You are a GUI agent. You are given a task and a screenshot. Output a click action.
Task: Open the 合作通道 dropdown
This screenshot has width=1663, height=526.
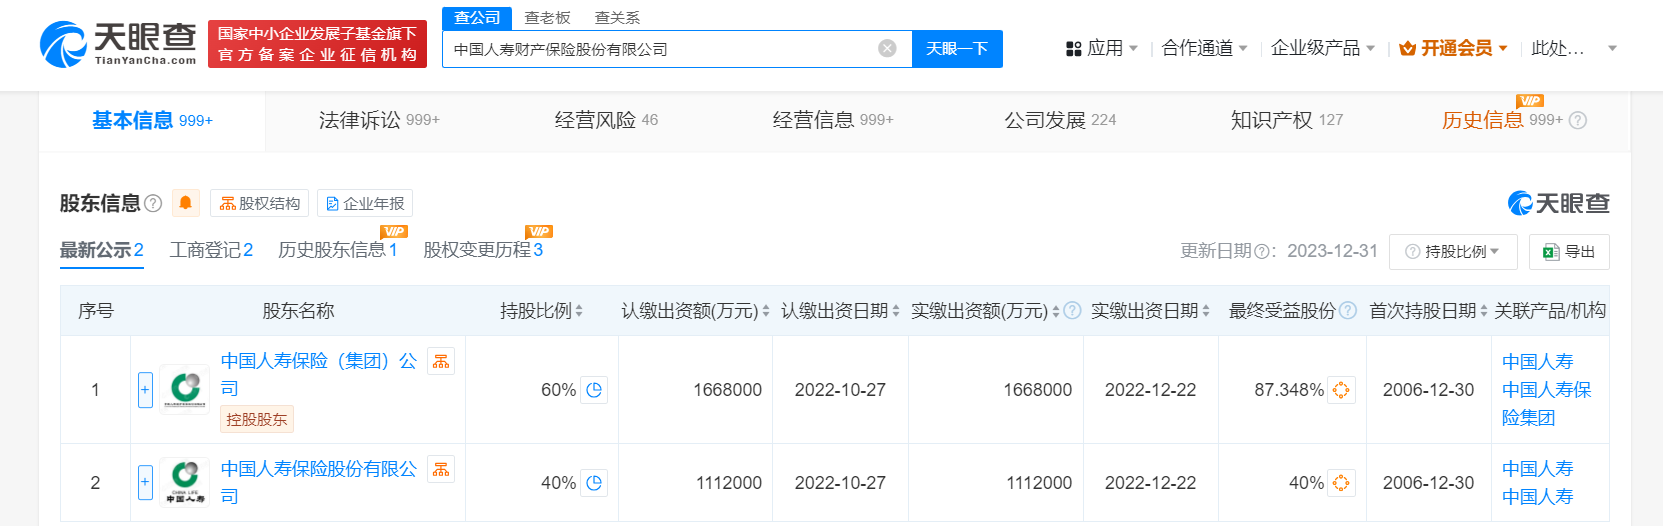1204,48
